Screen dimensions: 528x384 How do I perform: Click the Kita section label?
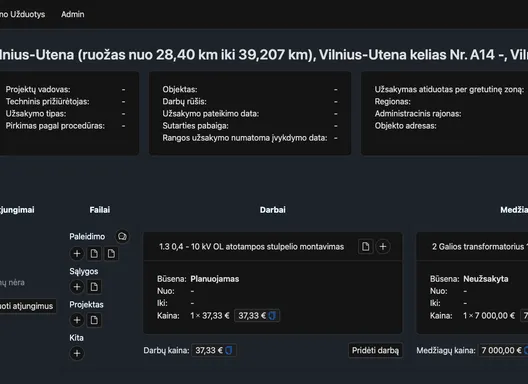[76, 338]
